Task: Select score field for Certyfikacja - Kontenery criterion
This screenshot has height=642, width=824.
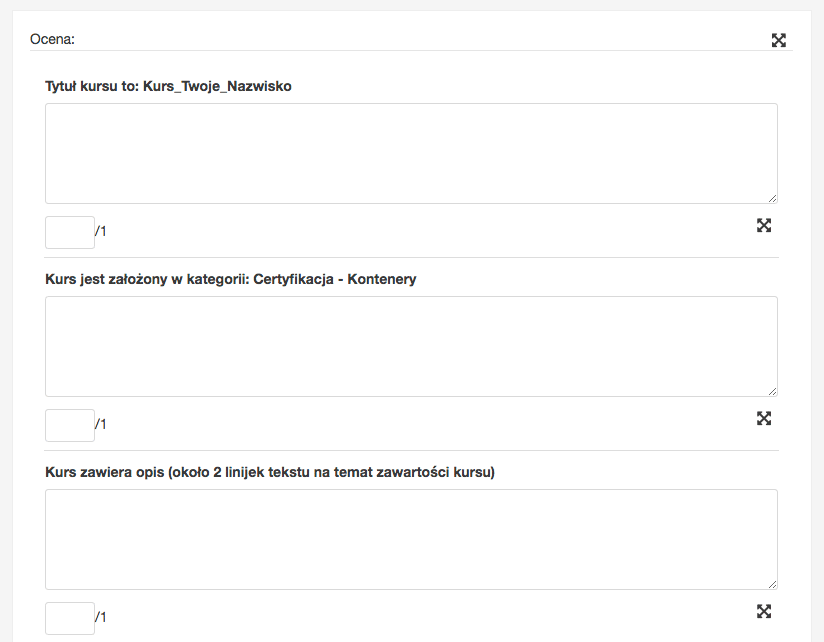Action: click(x=70, y=425)
